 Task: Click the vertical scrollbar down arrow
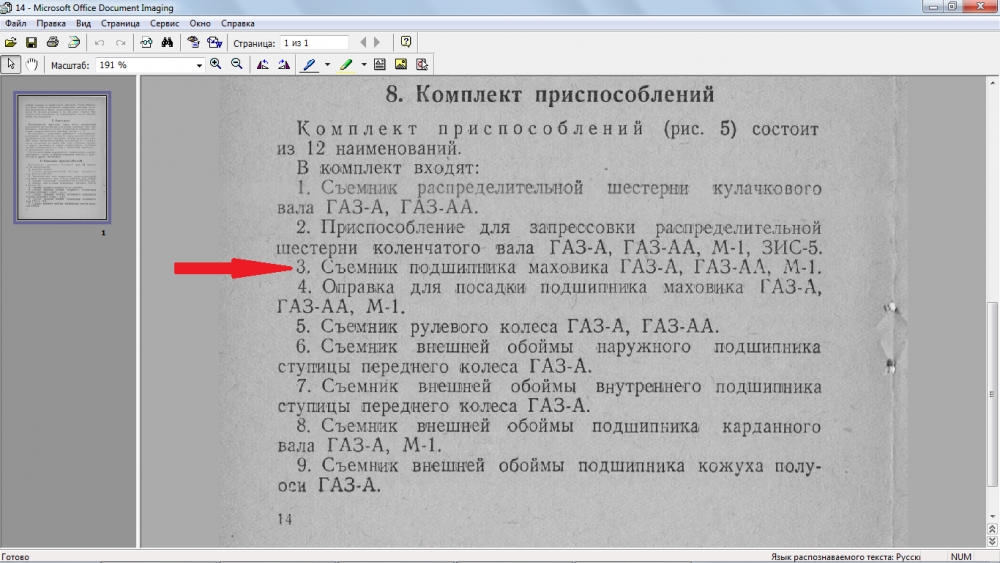992,516
